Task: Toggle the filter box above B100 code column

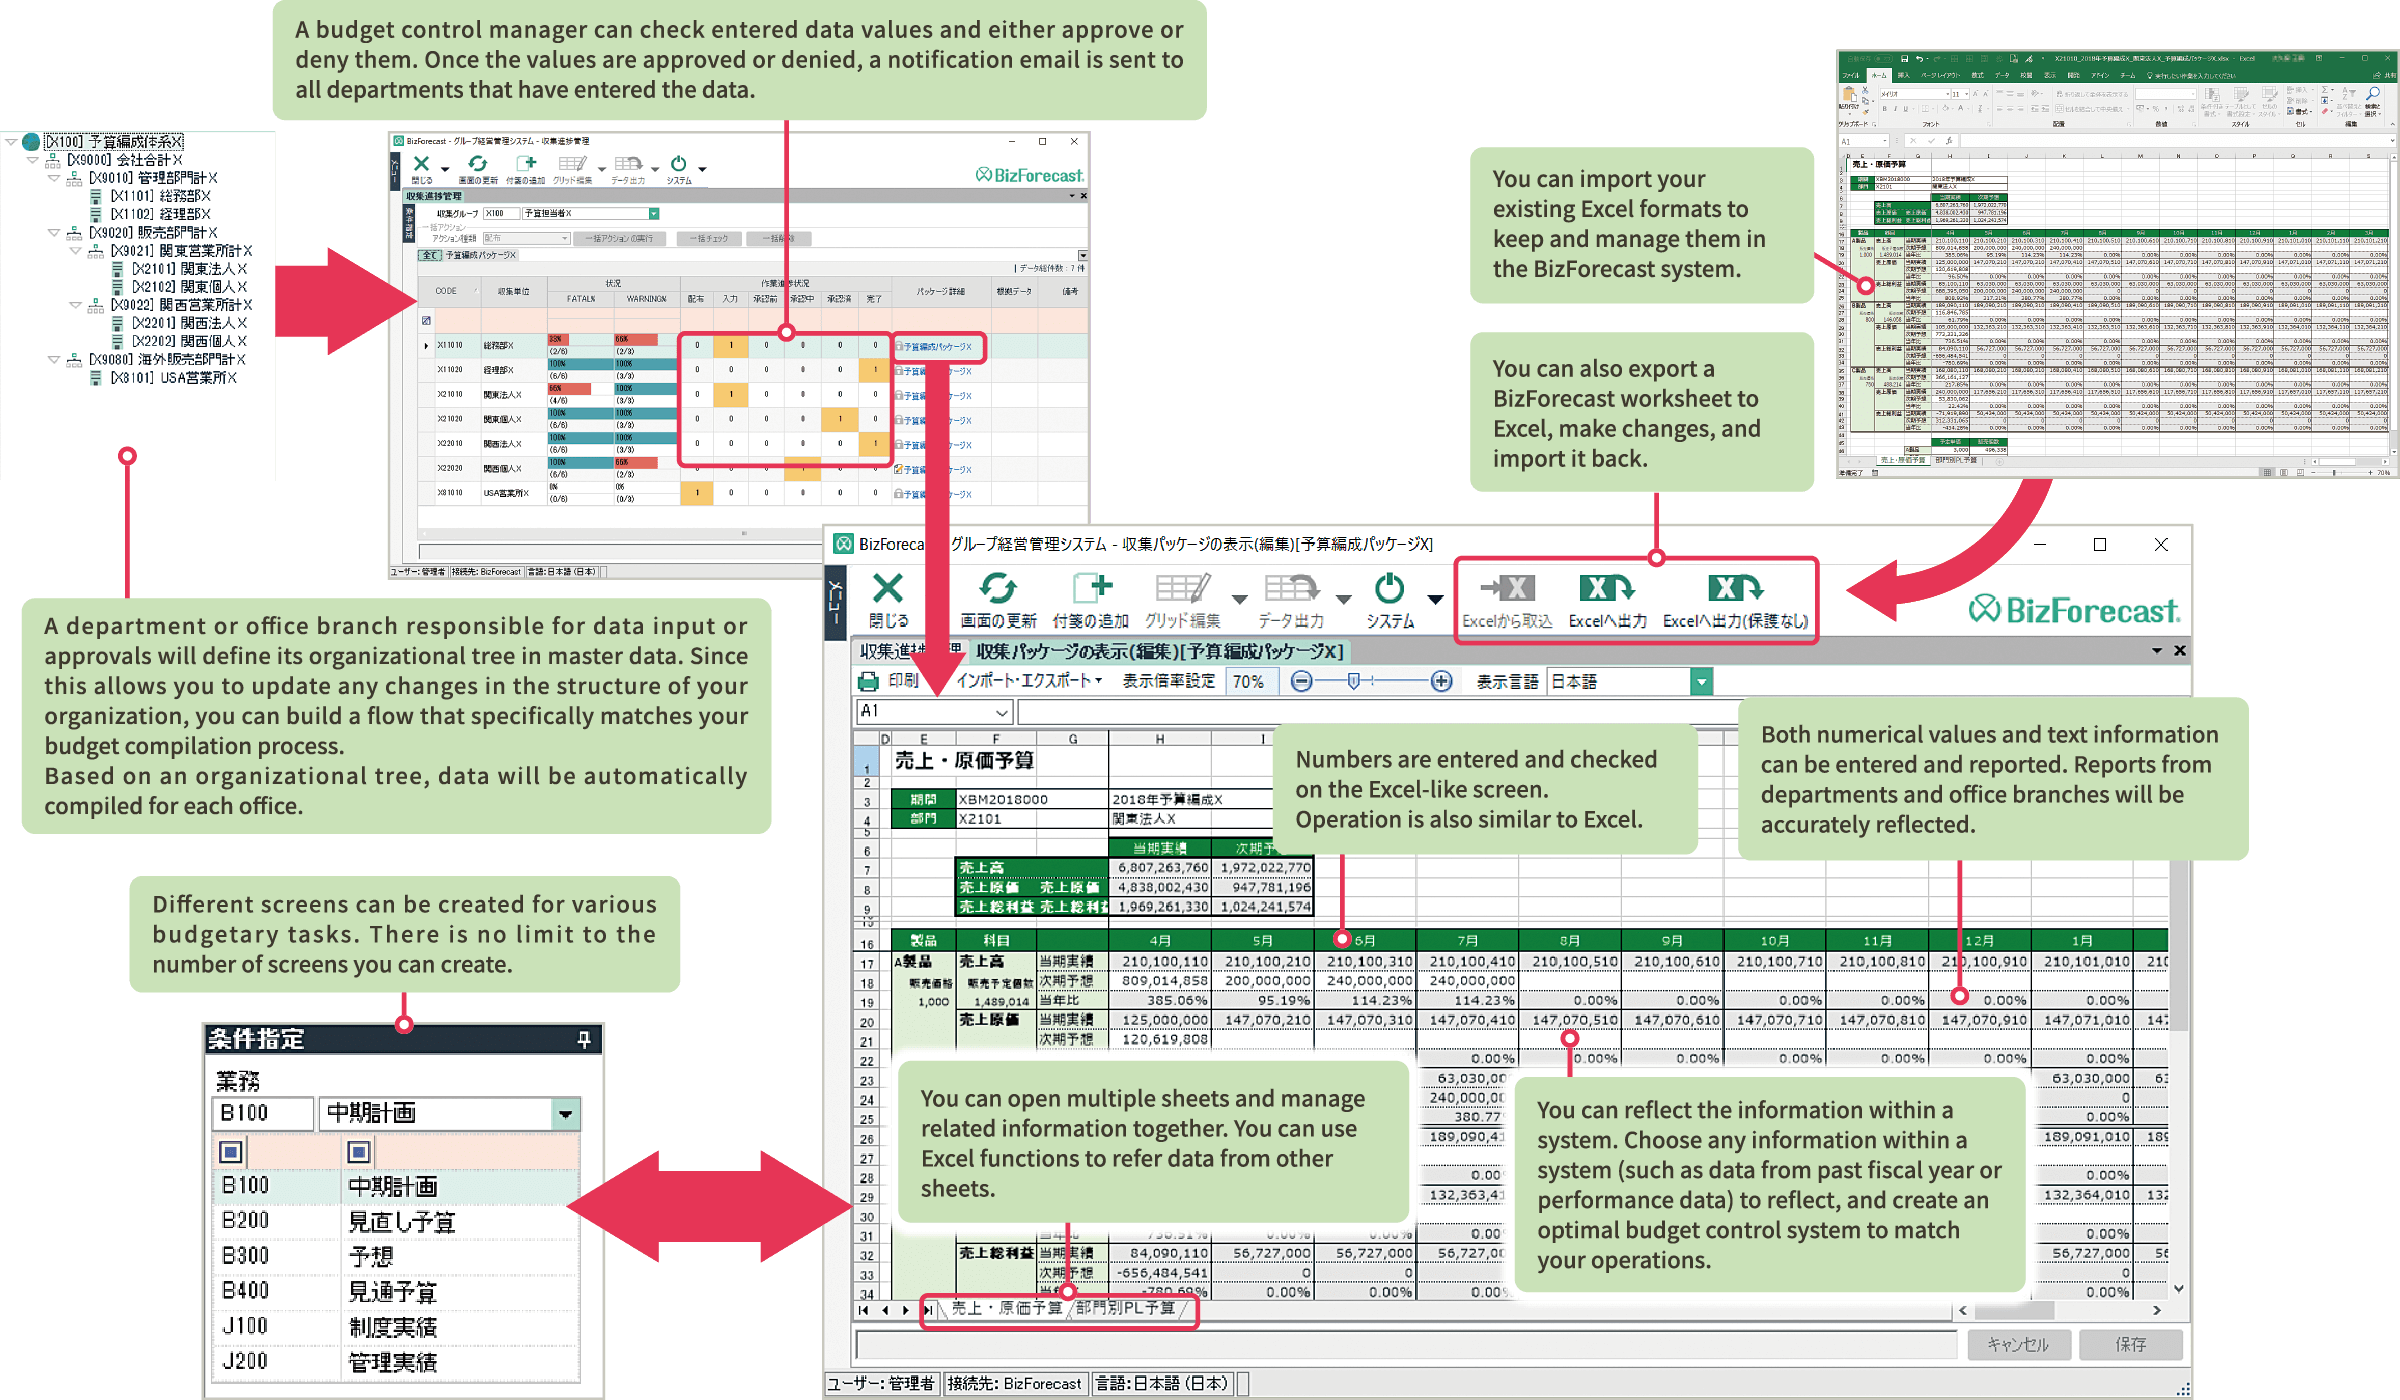Action: [230, 1152]
